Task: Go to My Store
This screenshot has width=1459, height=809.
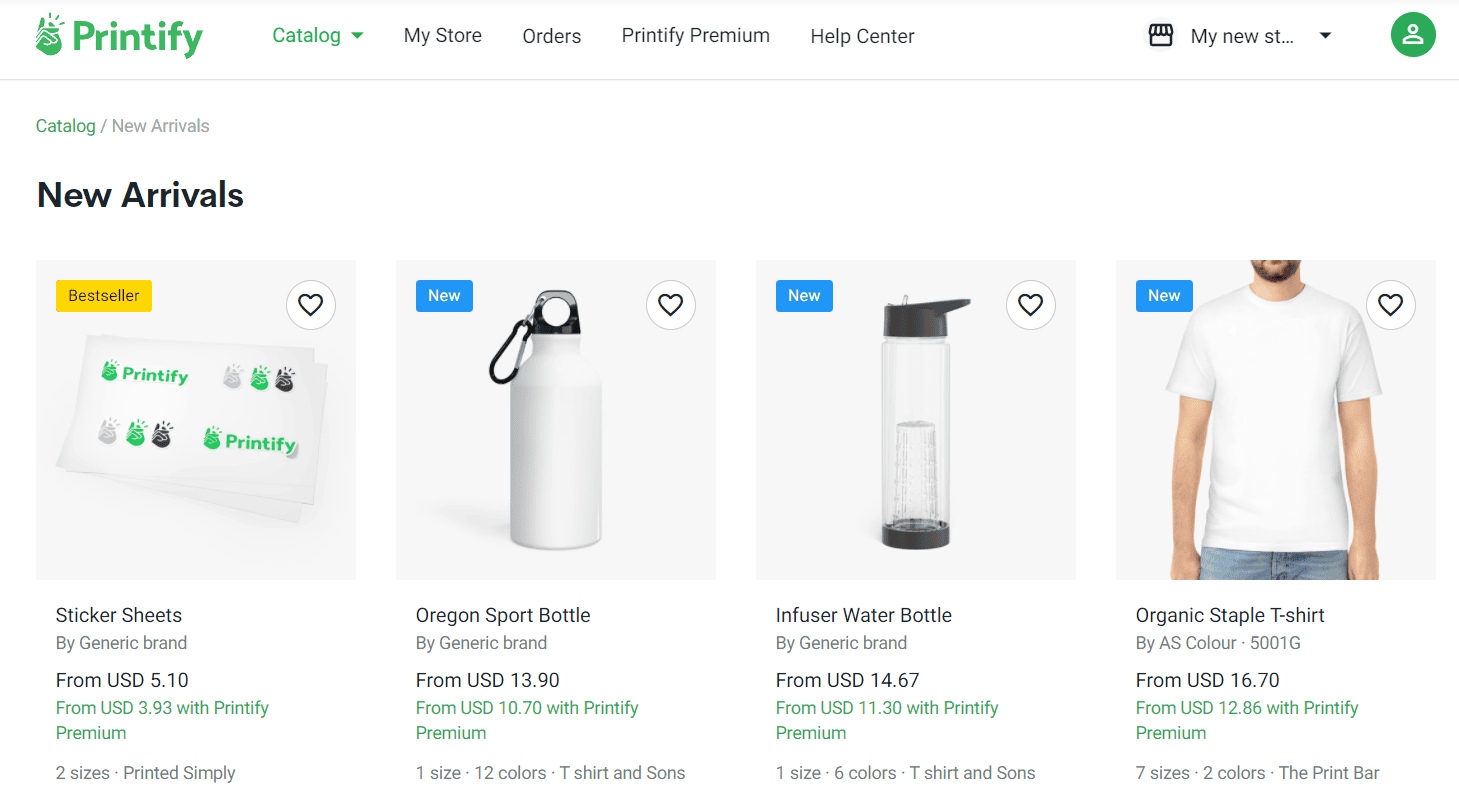Action: point(443,36)
